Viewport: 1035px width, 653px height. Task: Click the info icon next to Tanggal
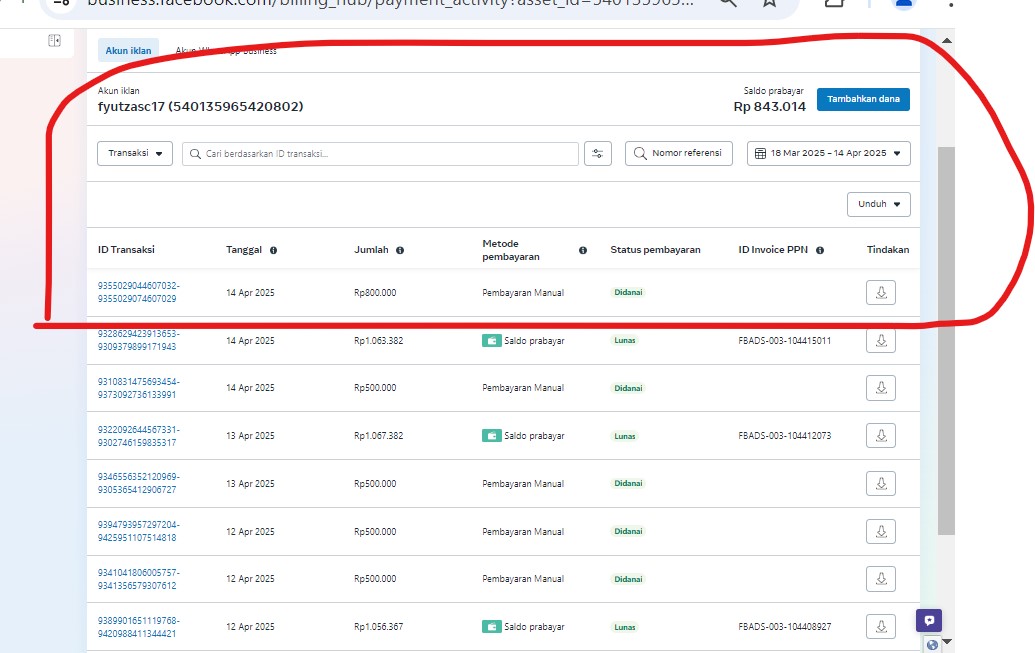[x=273, y=250]
